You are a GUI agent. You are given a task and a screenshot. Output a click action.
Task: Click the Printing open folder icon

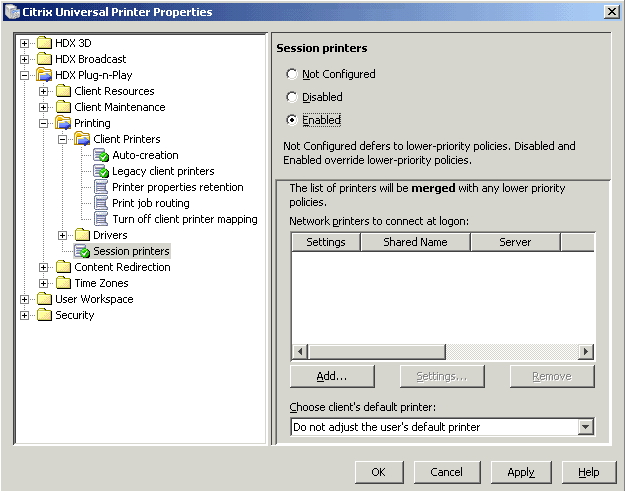(63, 123)
